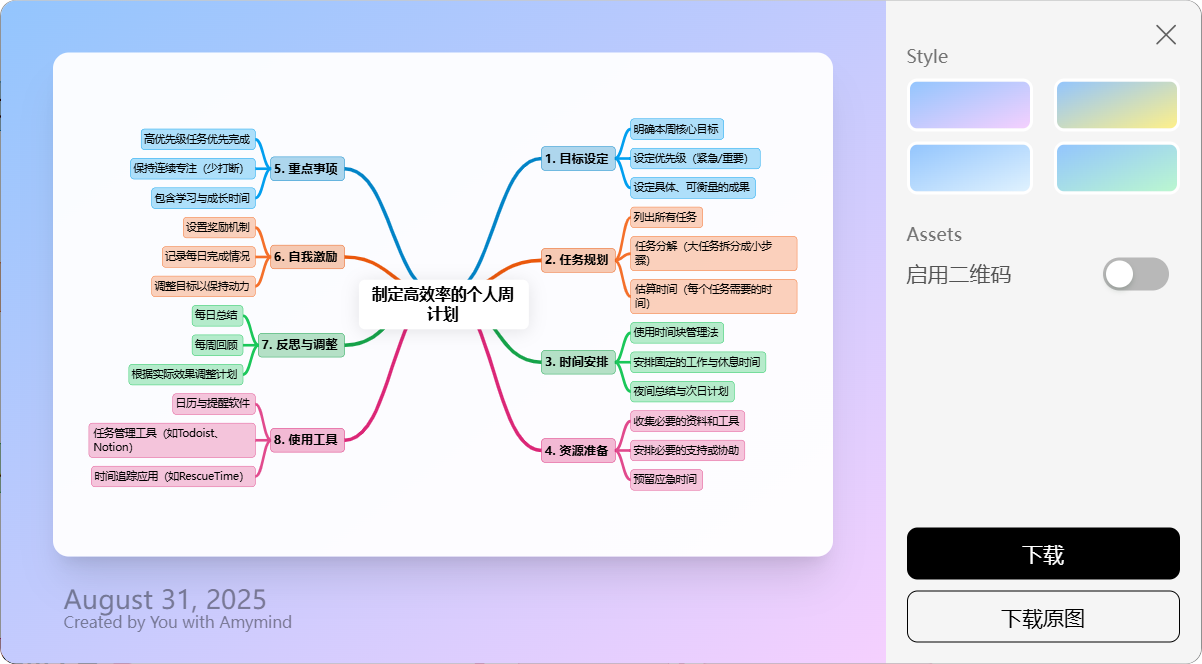Click the subnode 安排必要的支持或协助

[x=687, y=451]
